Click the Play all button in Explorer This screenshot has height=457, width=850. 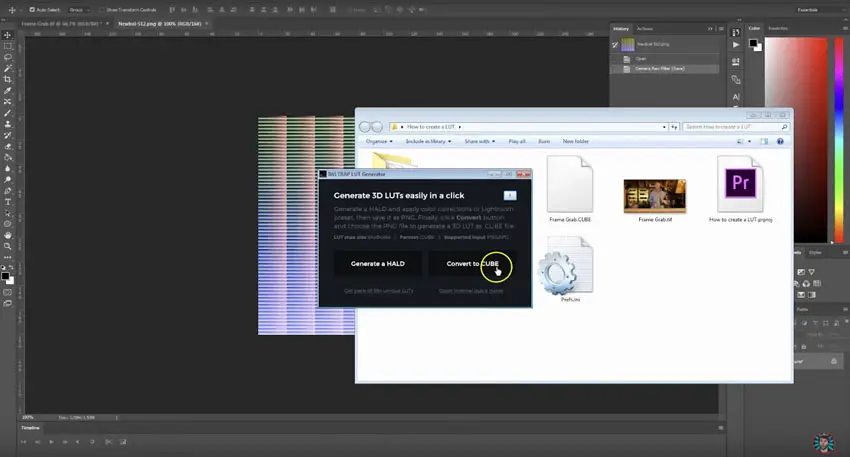(x=517, y=141)
